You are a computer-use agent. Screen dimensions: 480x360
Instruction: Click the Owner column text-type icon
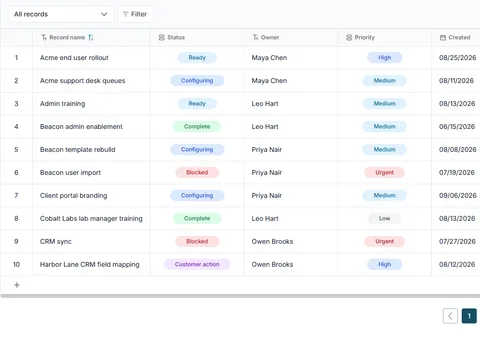255,37
